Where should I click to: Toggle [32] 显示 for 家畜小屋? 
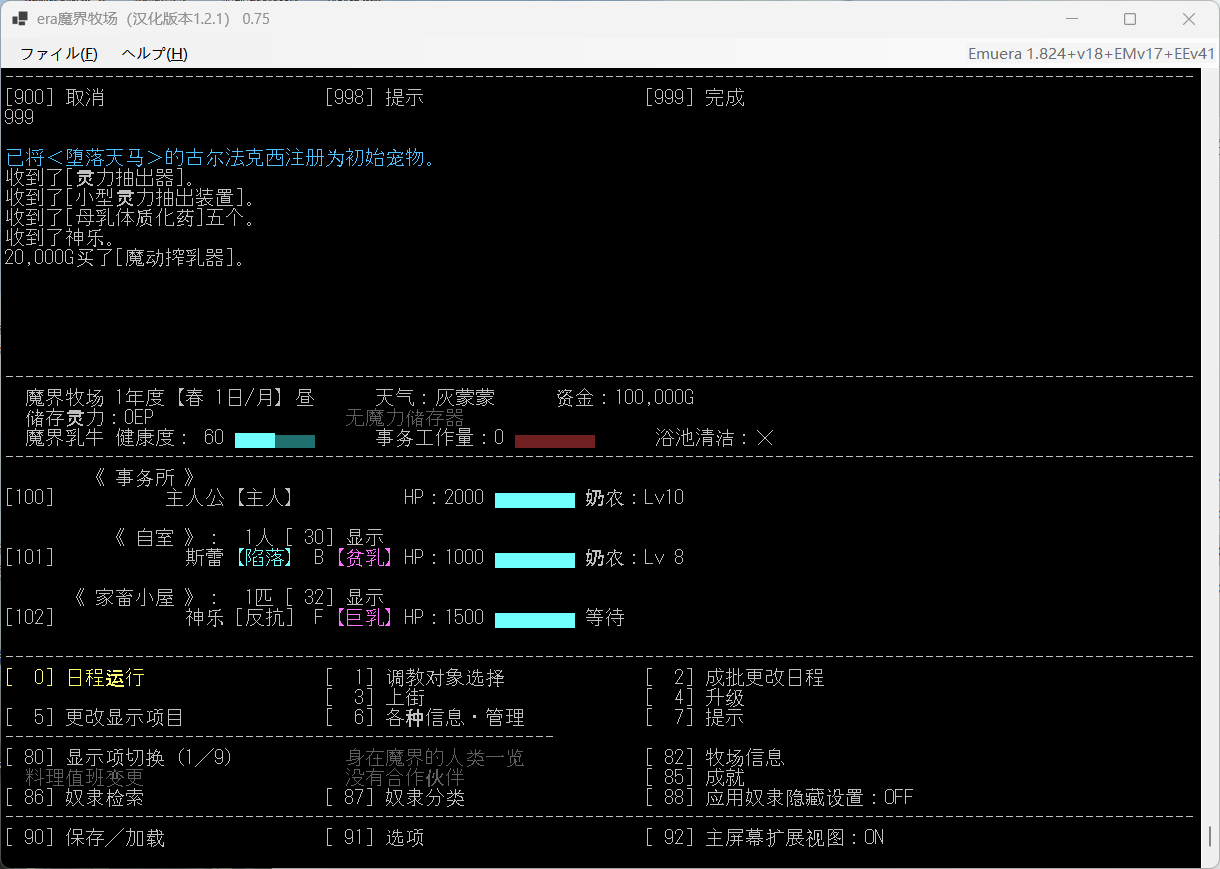(335, 598)
